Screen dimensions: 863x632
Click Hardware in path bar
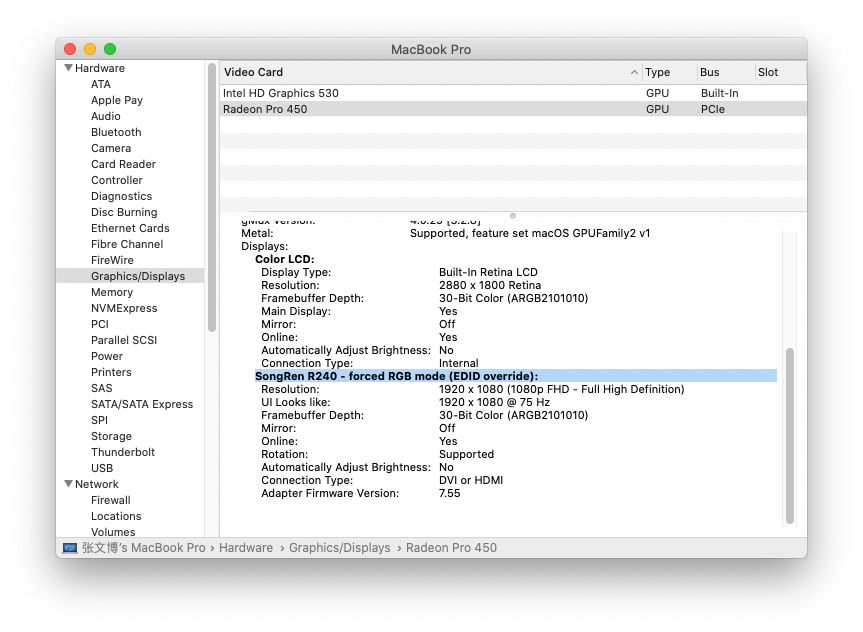click(x=246, y=548)
